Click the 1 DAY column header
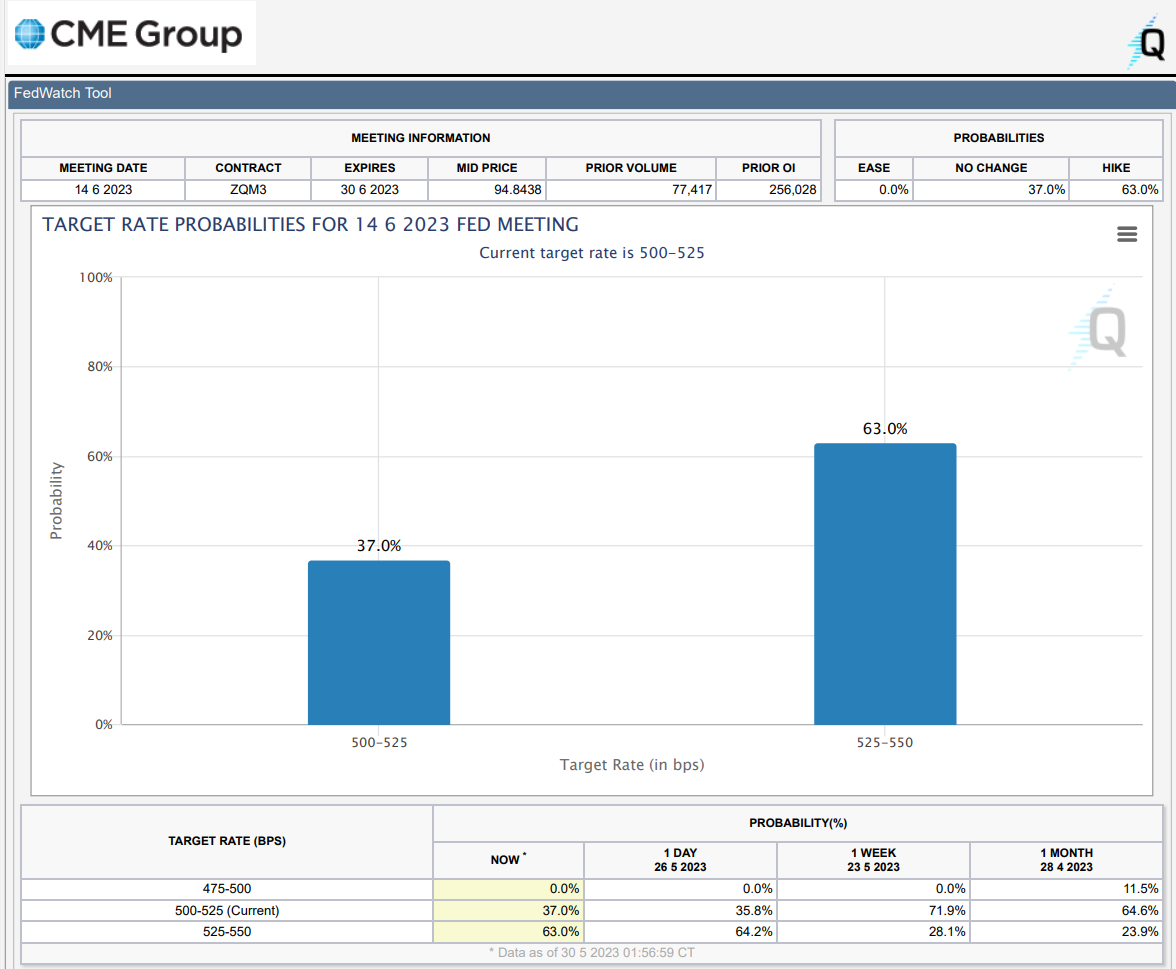The width and height of the screenshot is (1176, 969). 680,859
